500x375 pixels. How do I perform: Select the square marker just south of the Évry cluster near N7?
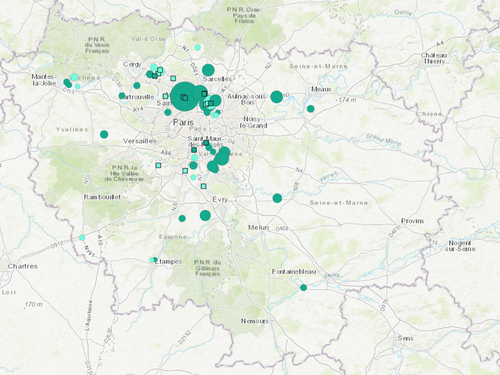(x=204, y=186)
